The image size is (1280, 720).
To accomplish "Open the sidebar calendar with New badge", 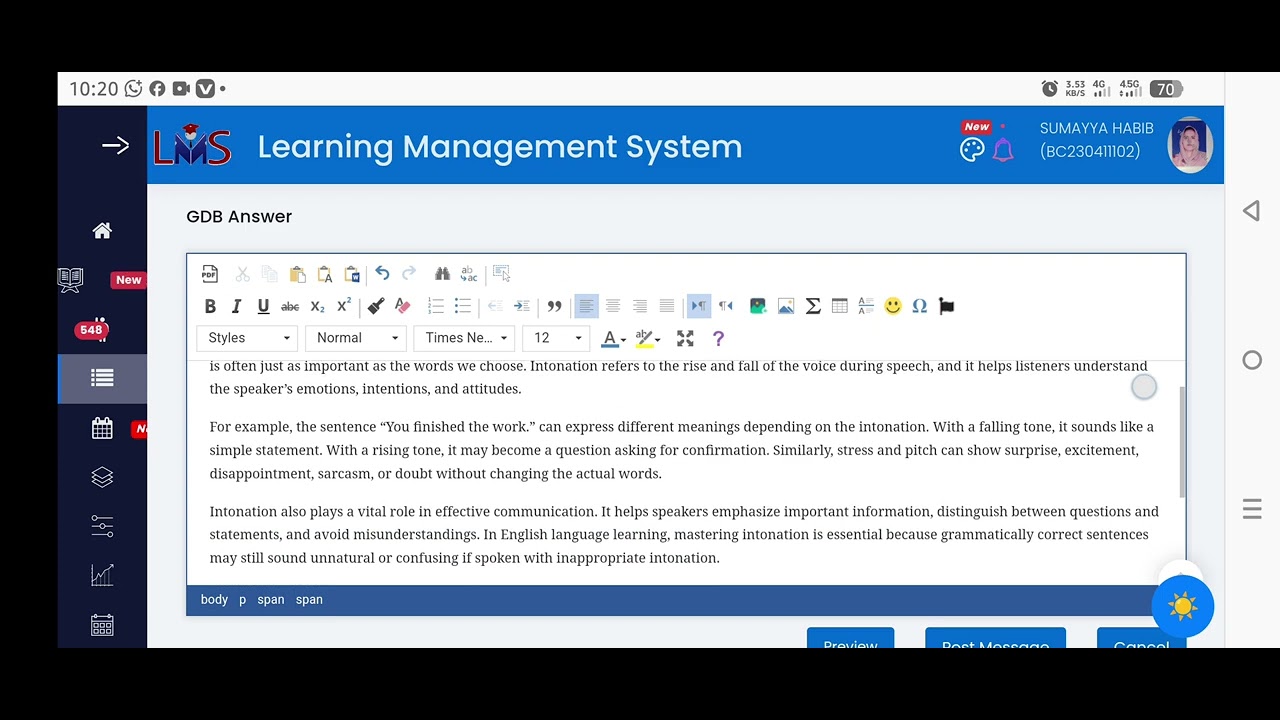I will click(x=102, y=429).
